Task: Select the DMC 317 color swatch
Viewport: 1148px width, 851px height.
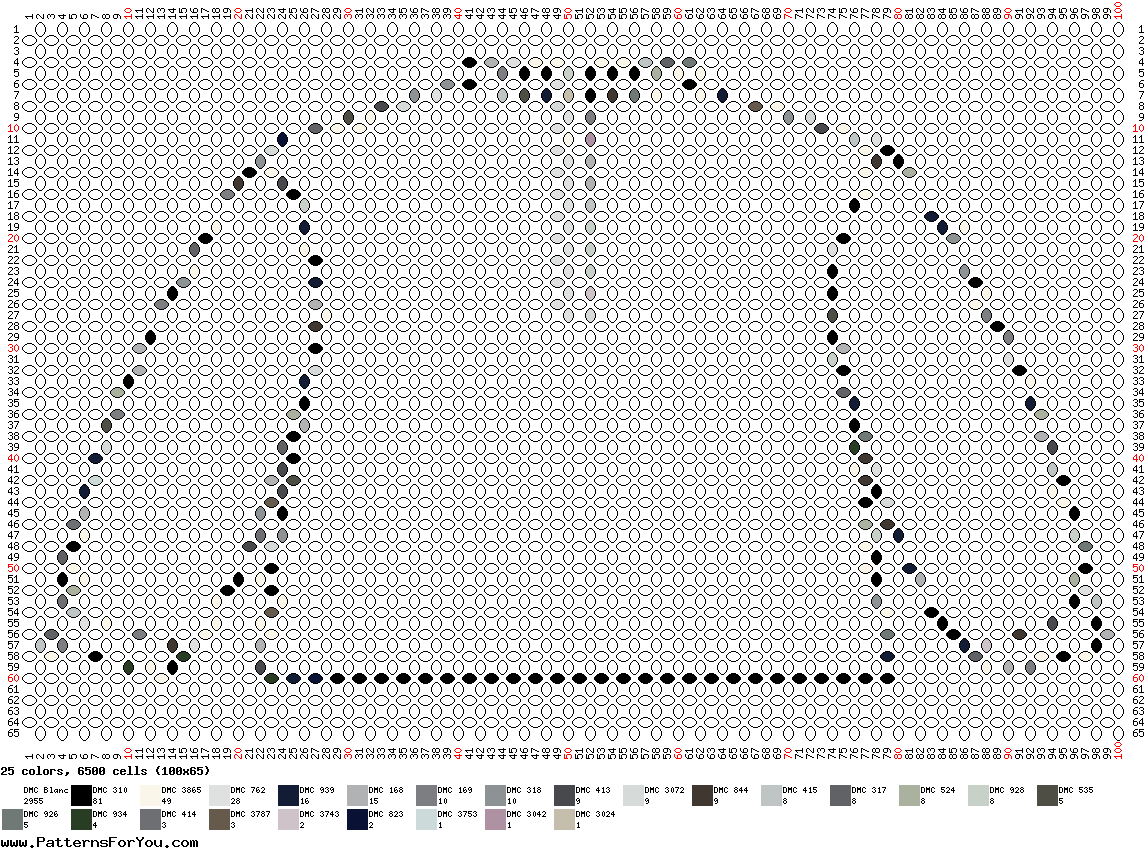Action: coord(840,795)
